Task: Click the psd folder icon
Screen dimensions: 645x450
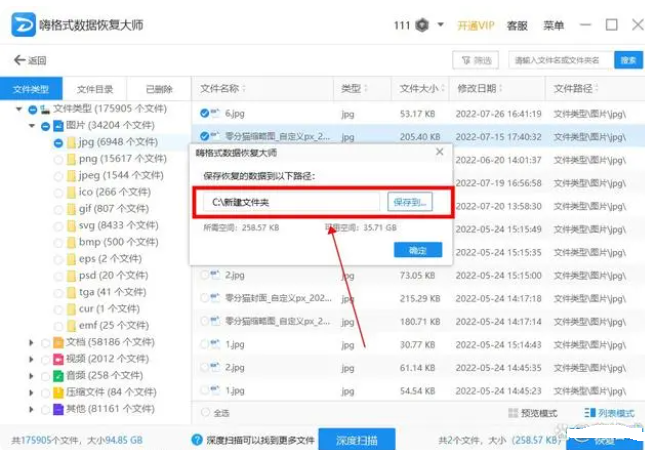Action: (71, 276)
